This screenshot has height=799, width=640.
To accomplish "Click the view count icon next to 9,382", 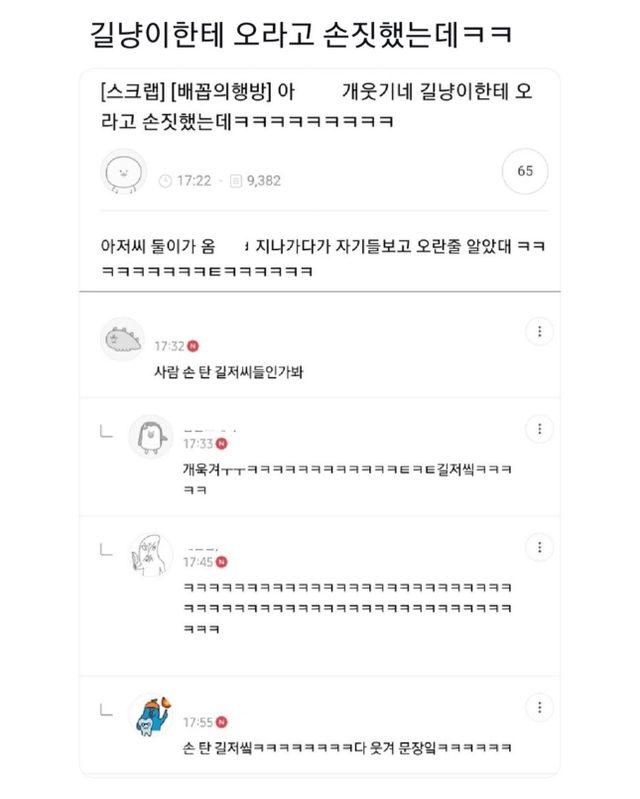I will pyautogui.click(x=236, y=181).
